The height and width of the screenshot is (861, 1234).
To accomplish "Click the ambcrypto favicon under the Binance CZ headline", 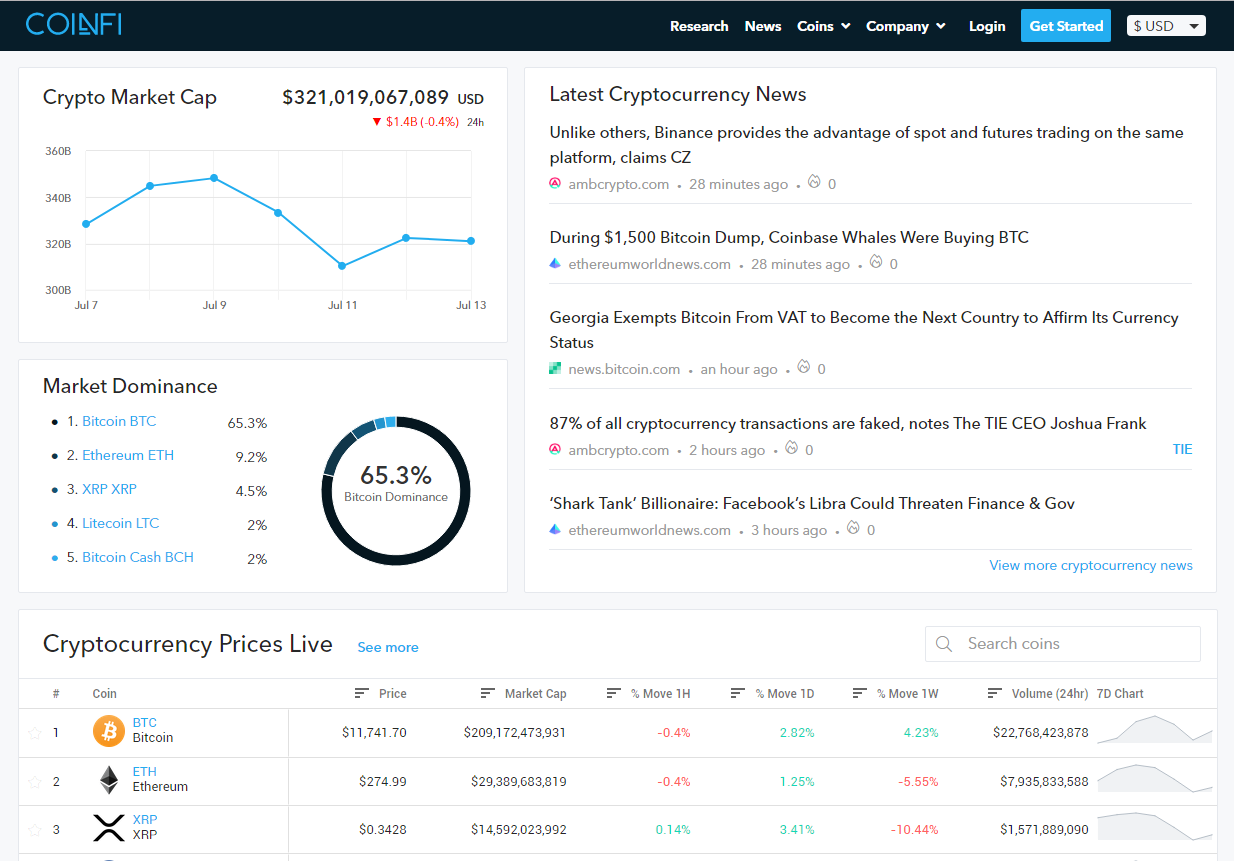I will (556, 184).
